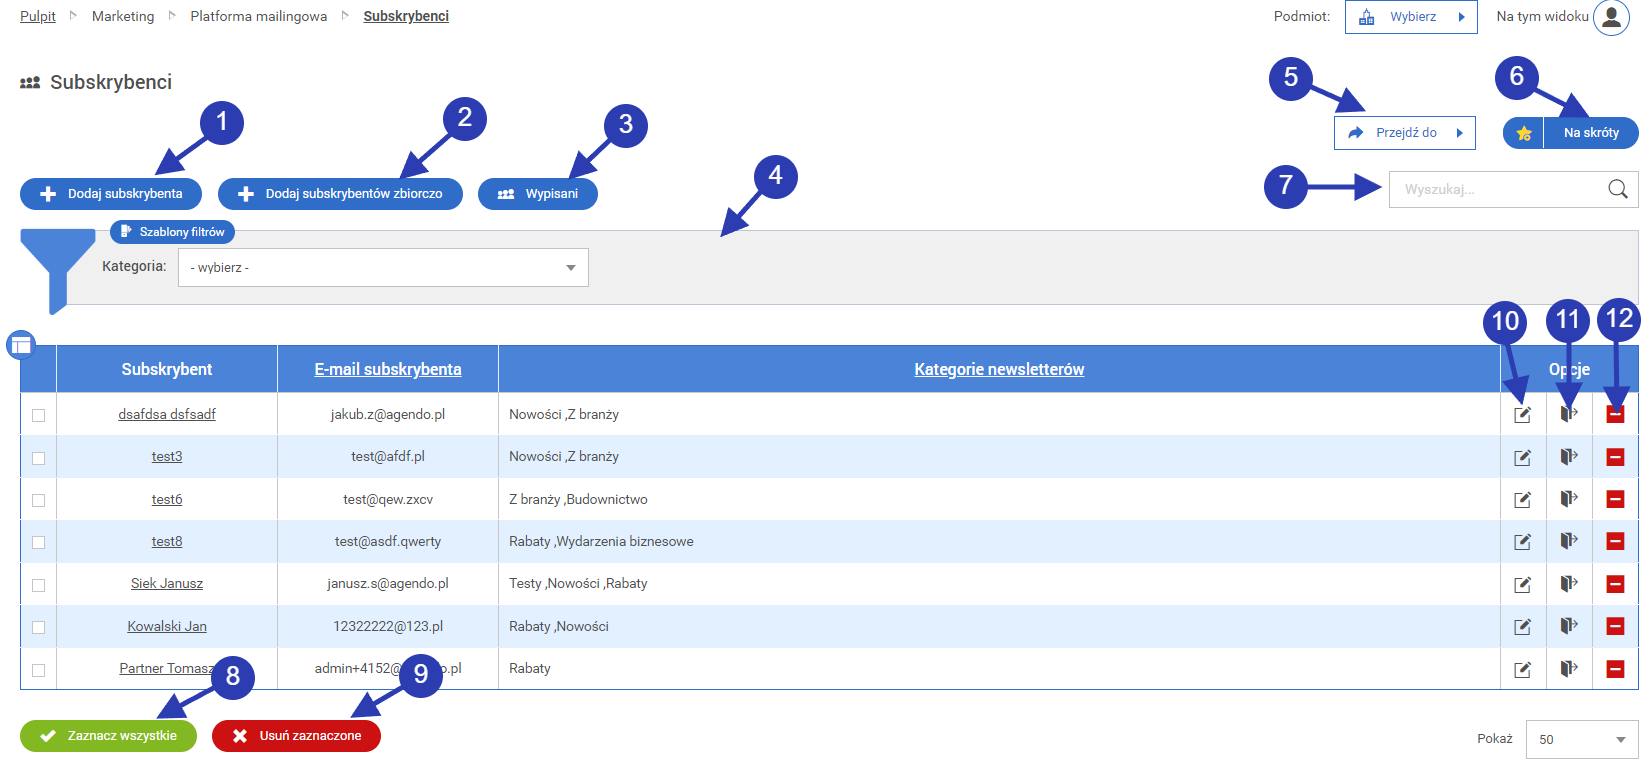Open the Podmiot Wybierz dropdown
This screenshot has width=1646, height=768.
pos(1410,17)
